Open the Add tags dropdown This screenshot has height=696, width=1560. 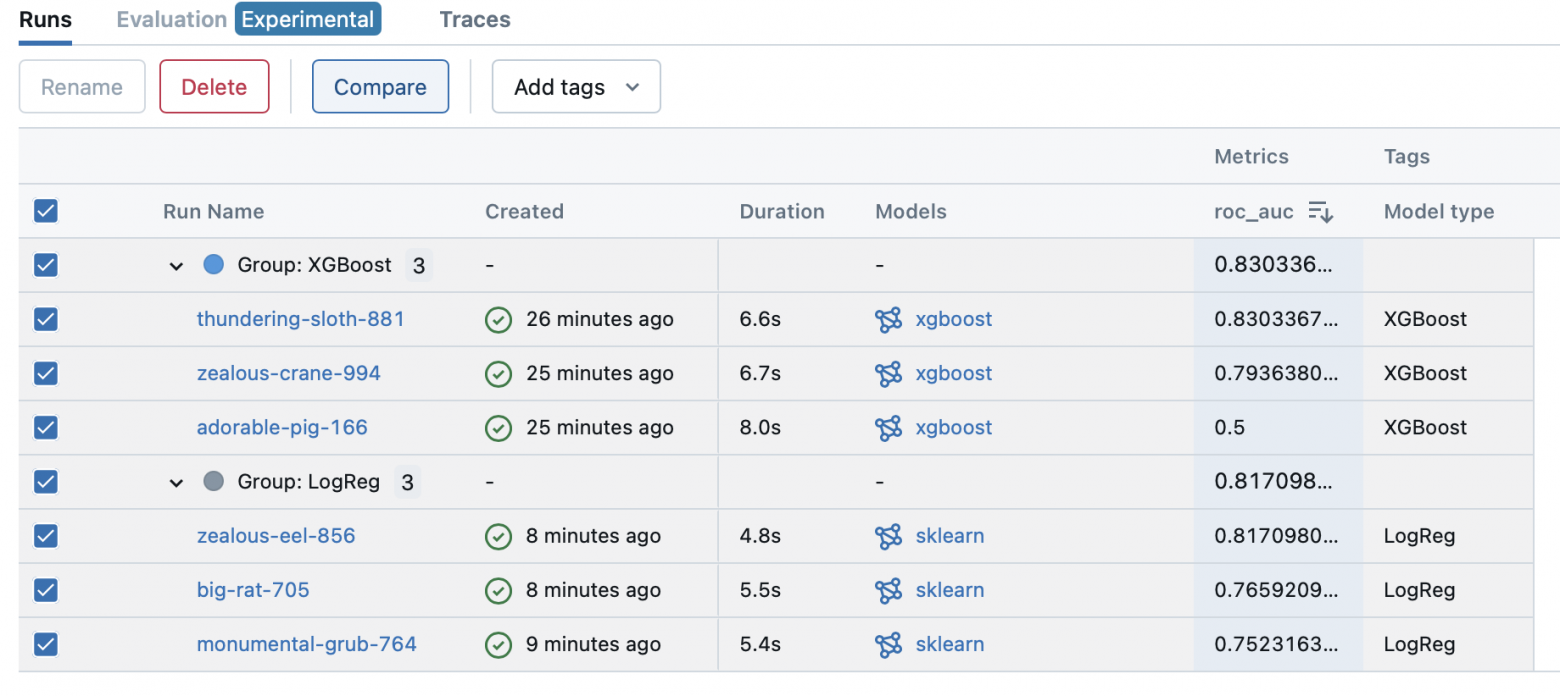(576, 87)
